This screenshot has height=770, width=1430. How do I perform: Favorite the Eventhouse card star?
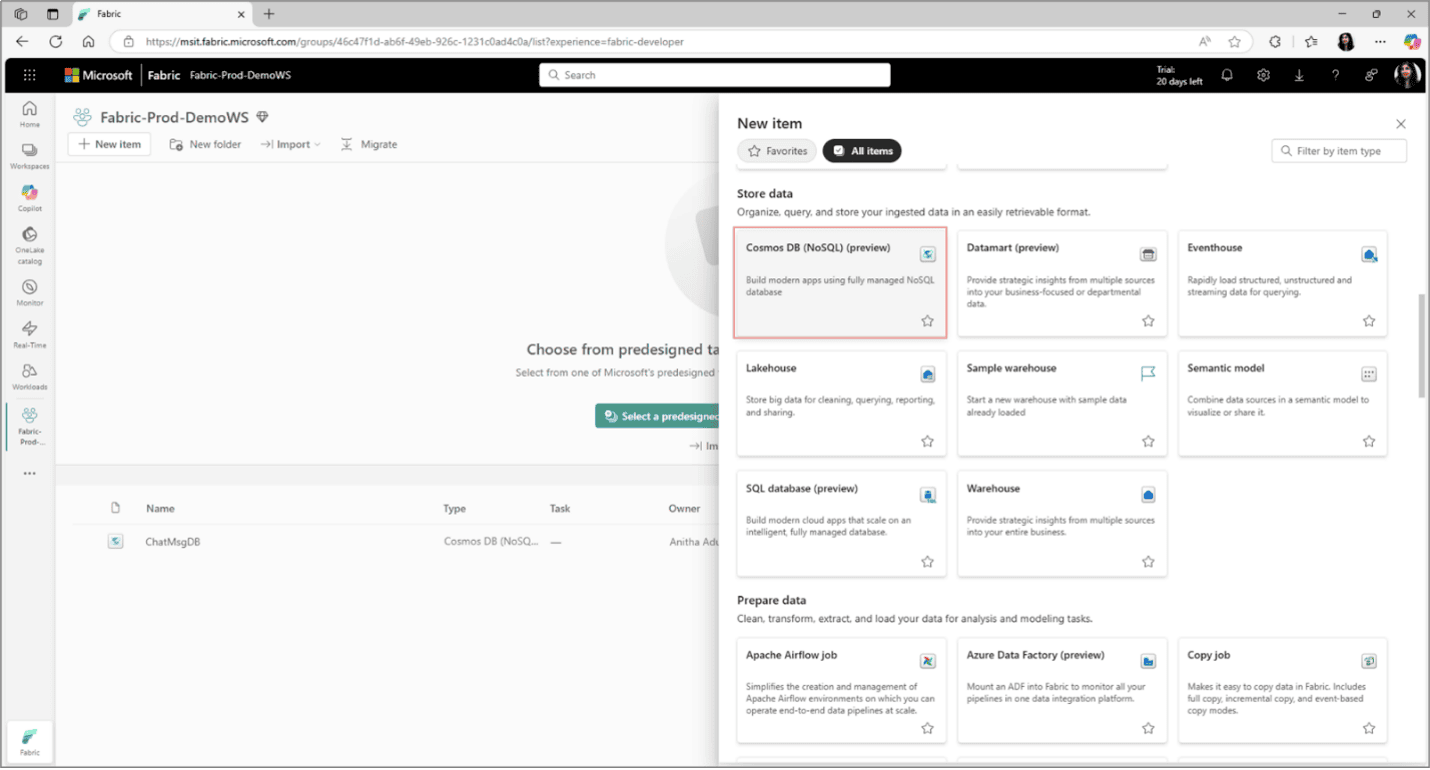(x=1369, y=321)
